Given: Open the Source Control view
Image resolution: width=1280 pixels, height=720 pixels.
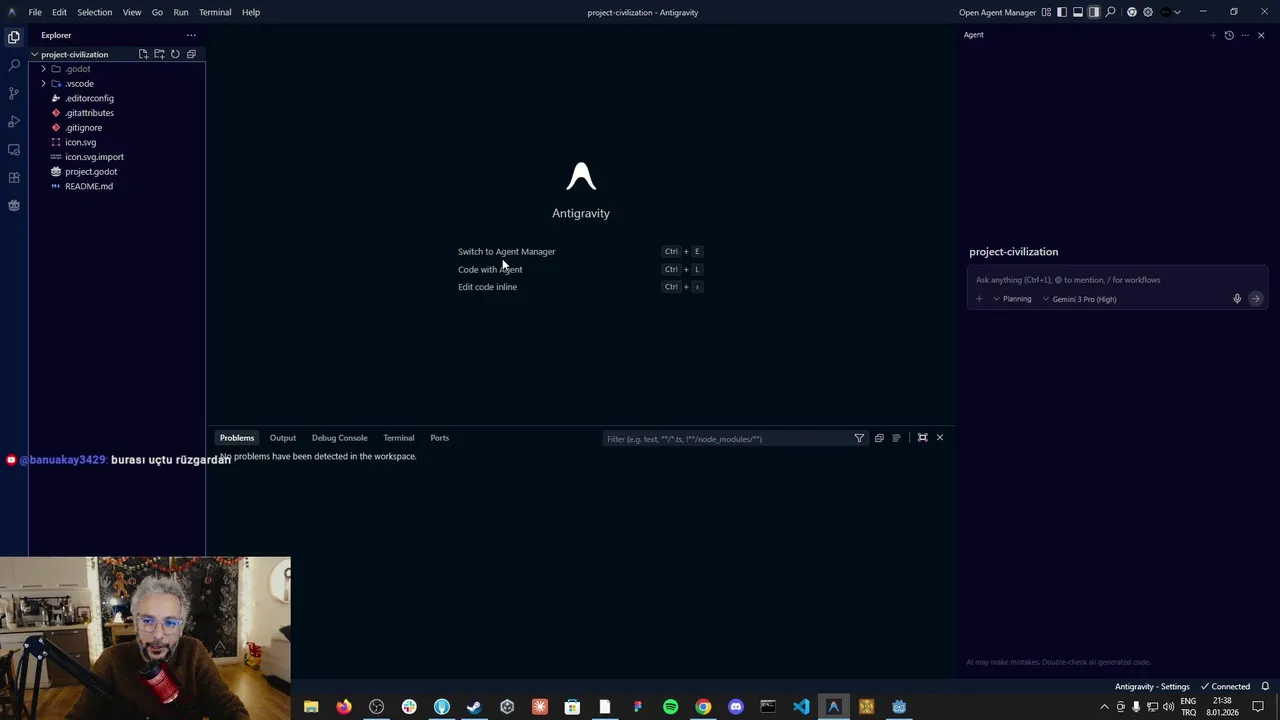Looking at the screenshot, I should [x=14, y=93].
